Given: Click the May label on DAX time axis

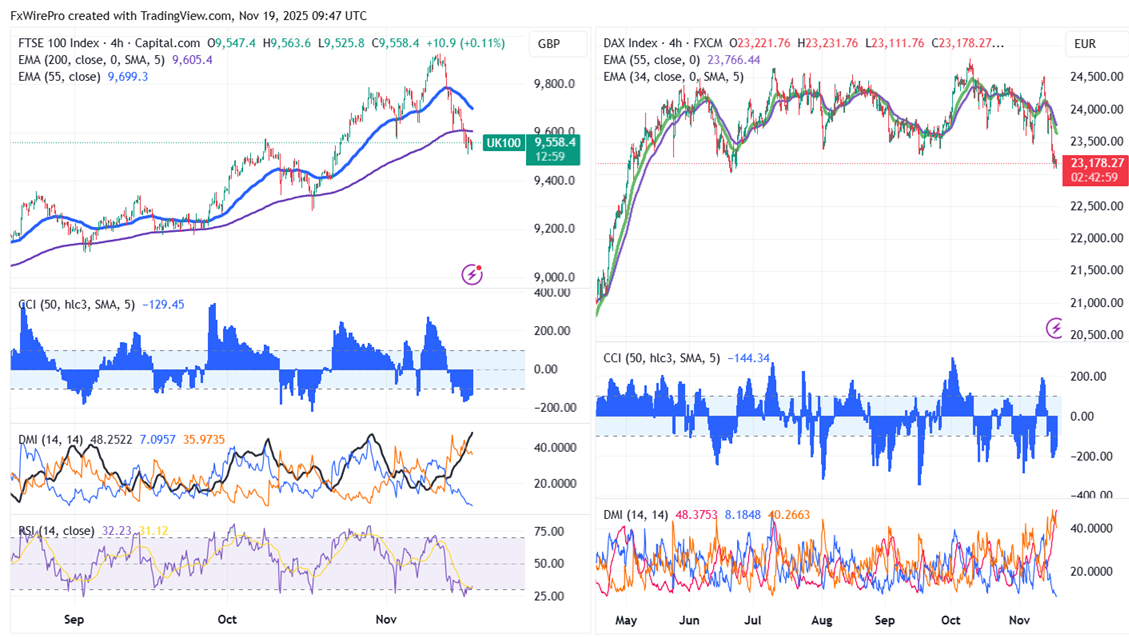Looking at the screenshot, I should 626,620.
